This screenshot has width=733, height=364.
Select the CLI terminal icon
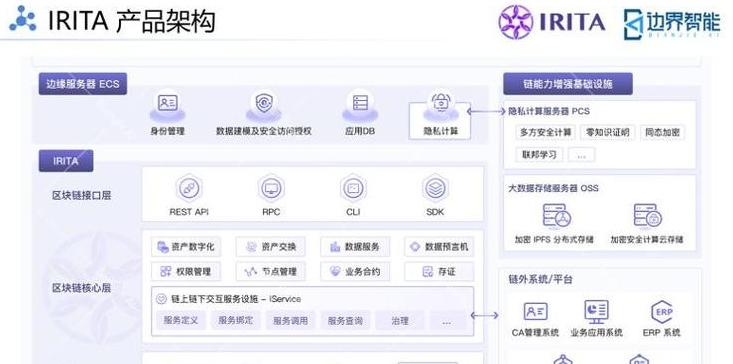(x=353, y=189)
